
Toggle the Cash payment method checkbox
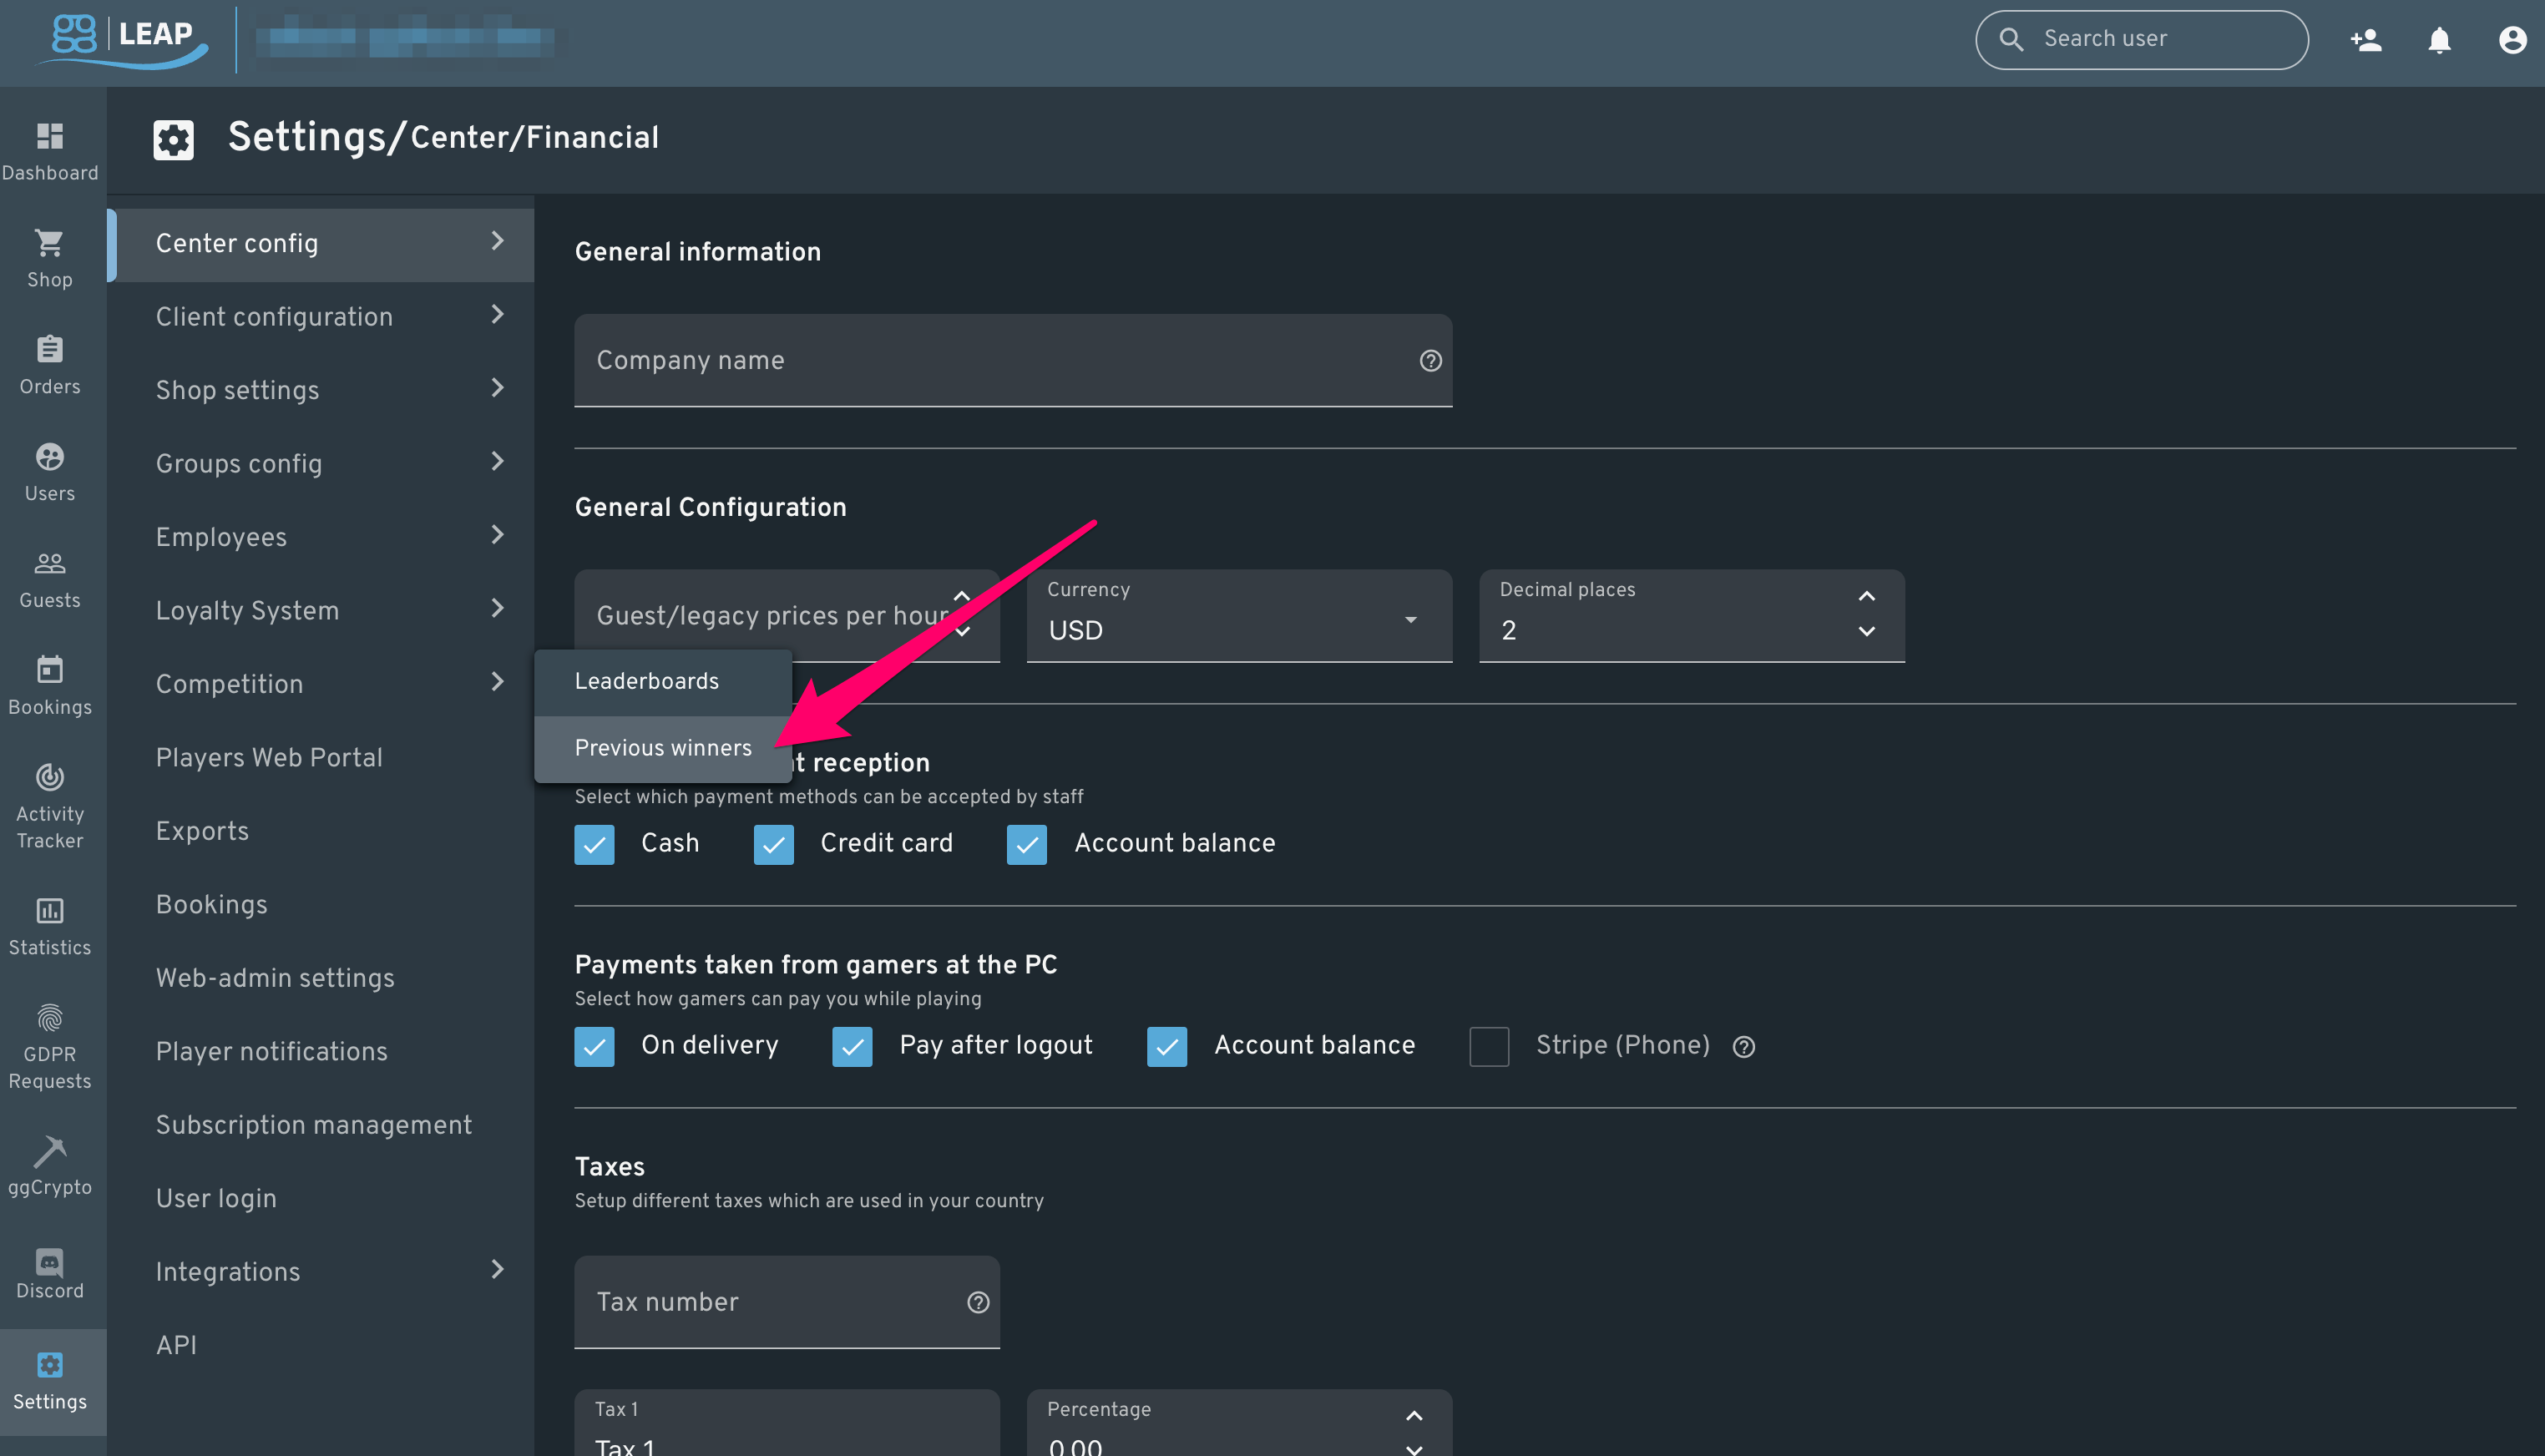coord(595,844)
